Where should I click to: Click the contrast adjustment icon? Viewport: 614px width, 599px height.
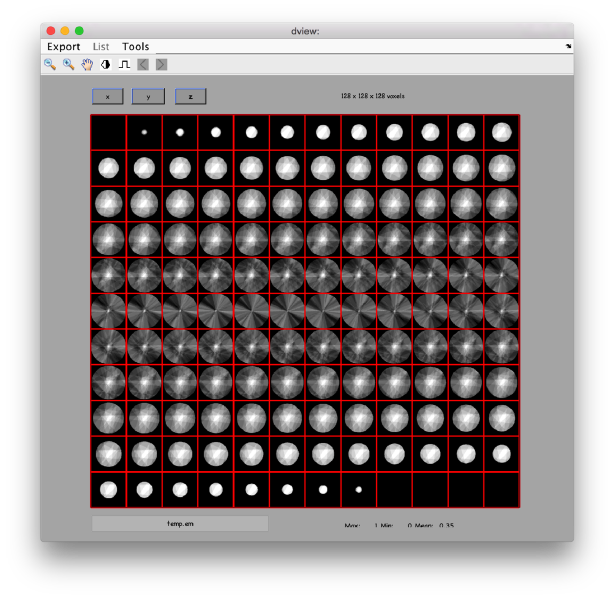click(x=105, y=64)
